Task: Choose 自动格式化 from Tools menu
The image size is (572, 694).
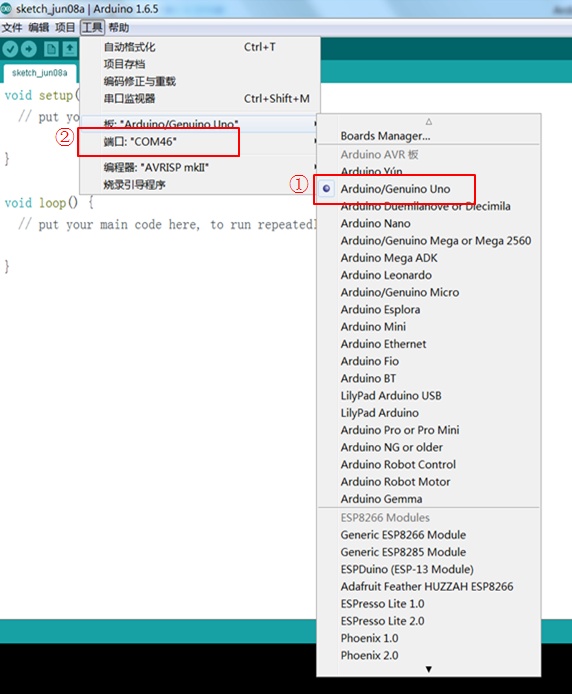Action: click(x=200, y=47)
